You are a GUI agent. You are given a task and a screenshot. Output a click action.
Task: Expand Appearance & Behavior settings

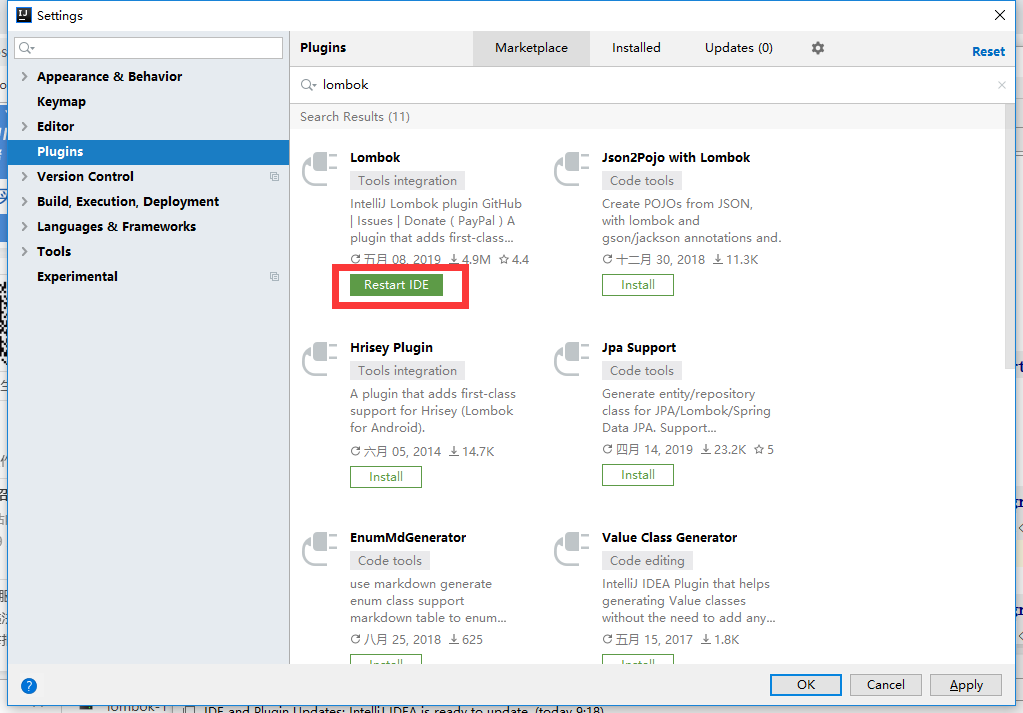24,76
